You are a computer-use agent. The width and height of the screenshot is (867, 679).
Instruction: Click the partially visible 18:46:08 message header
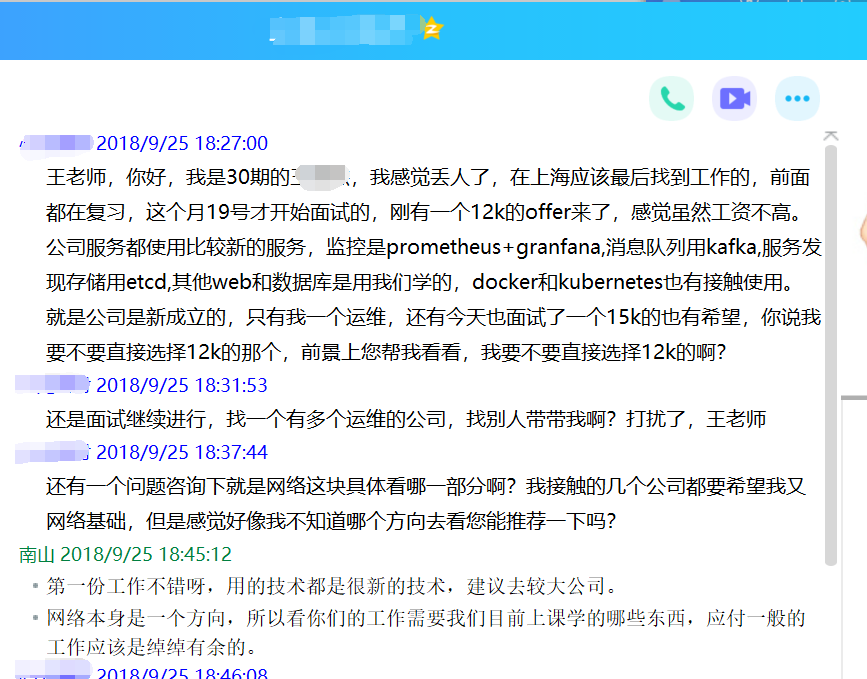click(x=182, y=673)
